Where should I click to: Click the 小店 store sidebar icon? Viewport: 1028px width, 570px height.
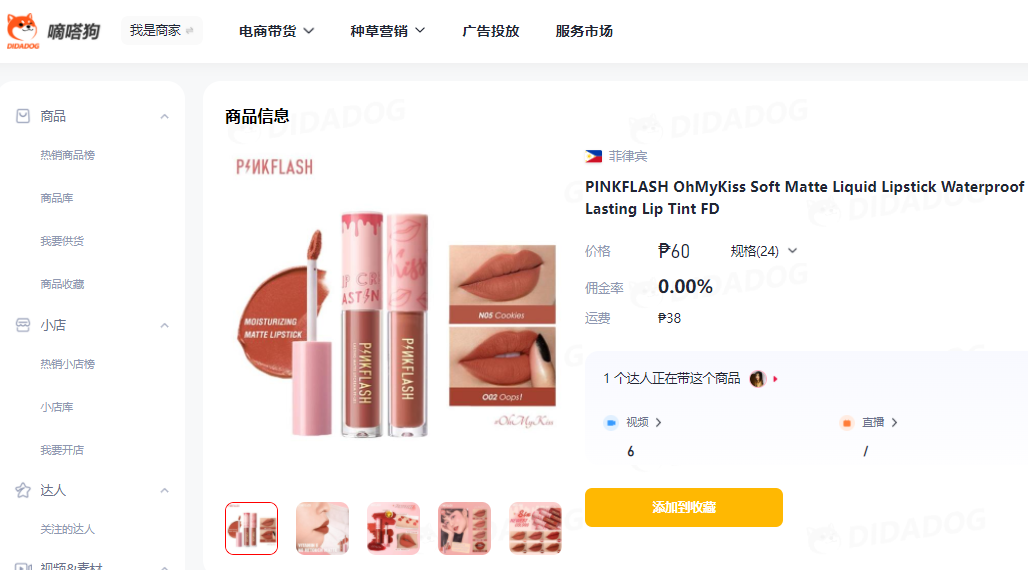point(23,325)
